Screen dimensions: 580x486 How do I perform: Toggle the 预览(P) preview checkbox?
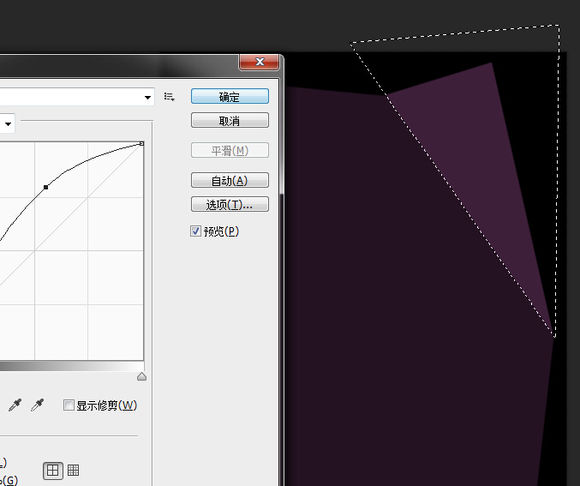196,231
